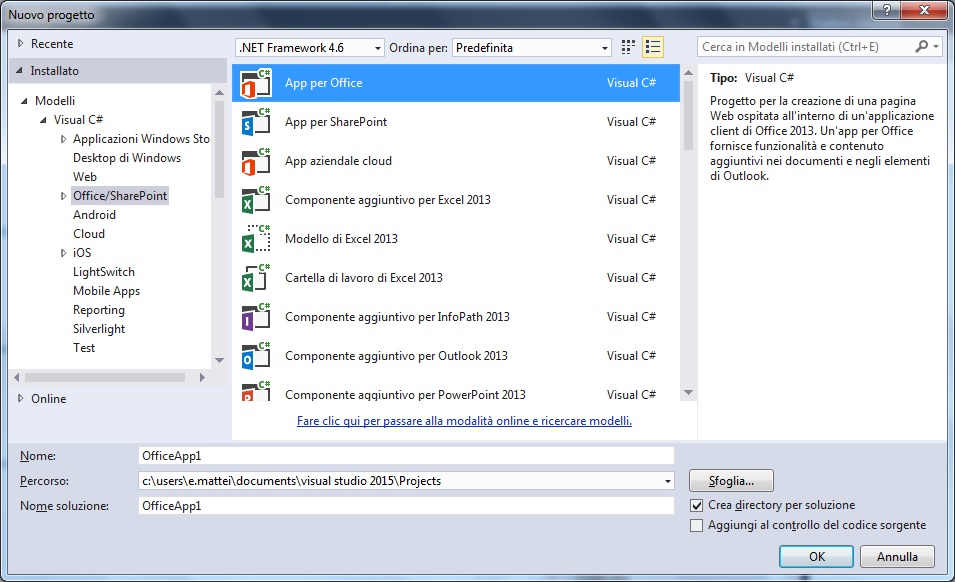Select Desktop di Windows category
This screenshot has width=955, height=582.
point(127,158)
